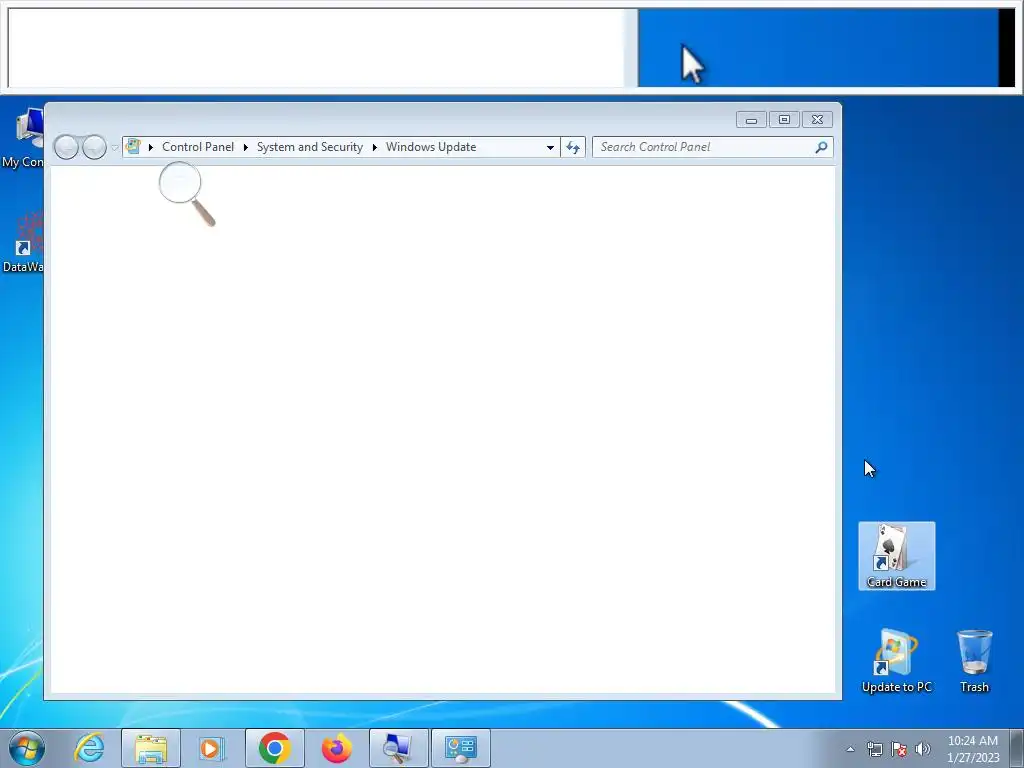Click the network tray icon
The height and width of the screenshot is (768, 1024).
(874, 749)
